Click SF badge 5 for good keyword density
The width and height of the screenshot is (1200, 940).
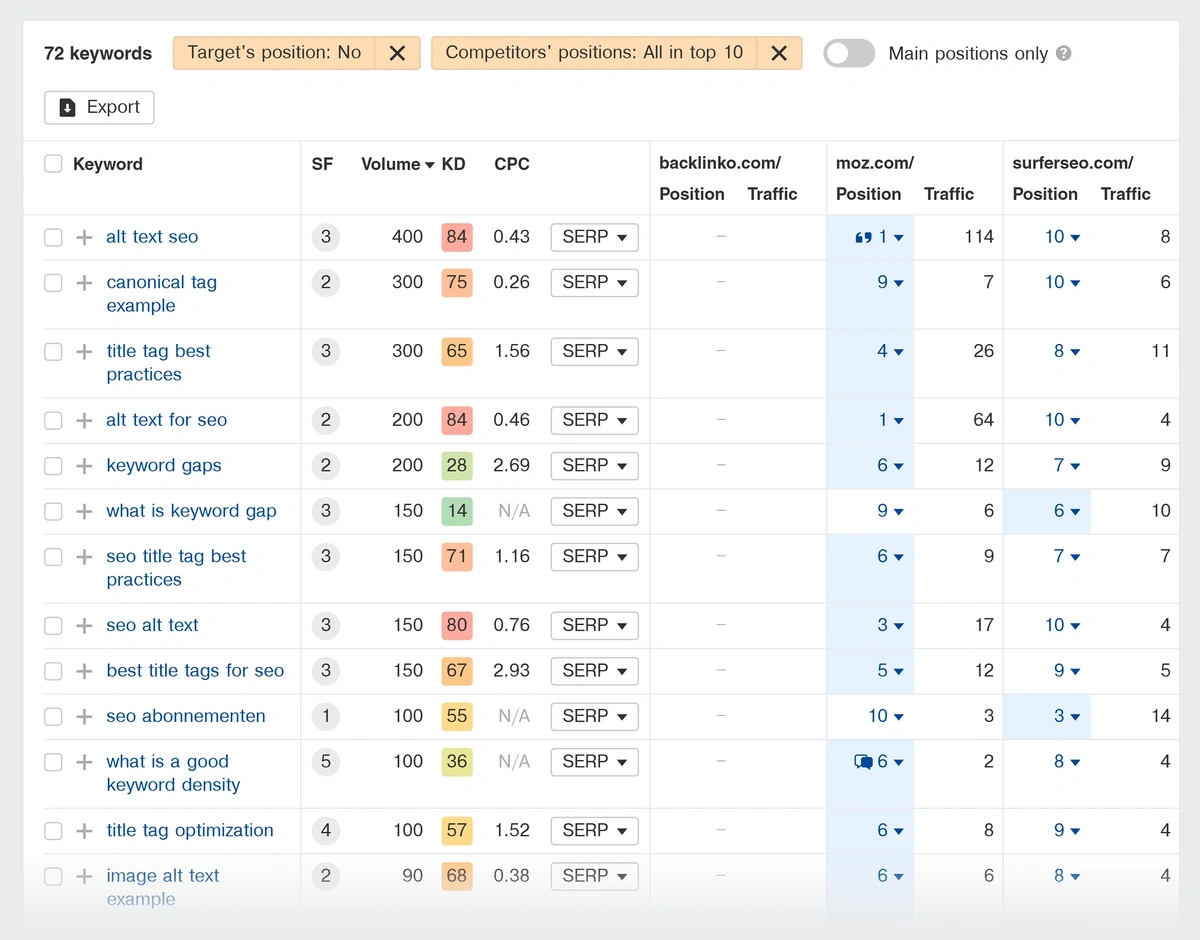tap(325, 761)
